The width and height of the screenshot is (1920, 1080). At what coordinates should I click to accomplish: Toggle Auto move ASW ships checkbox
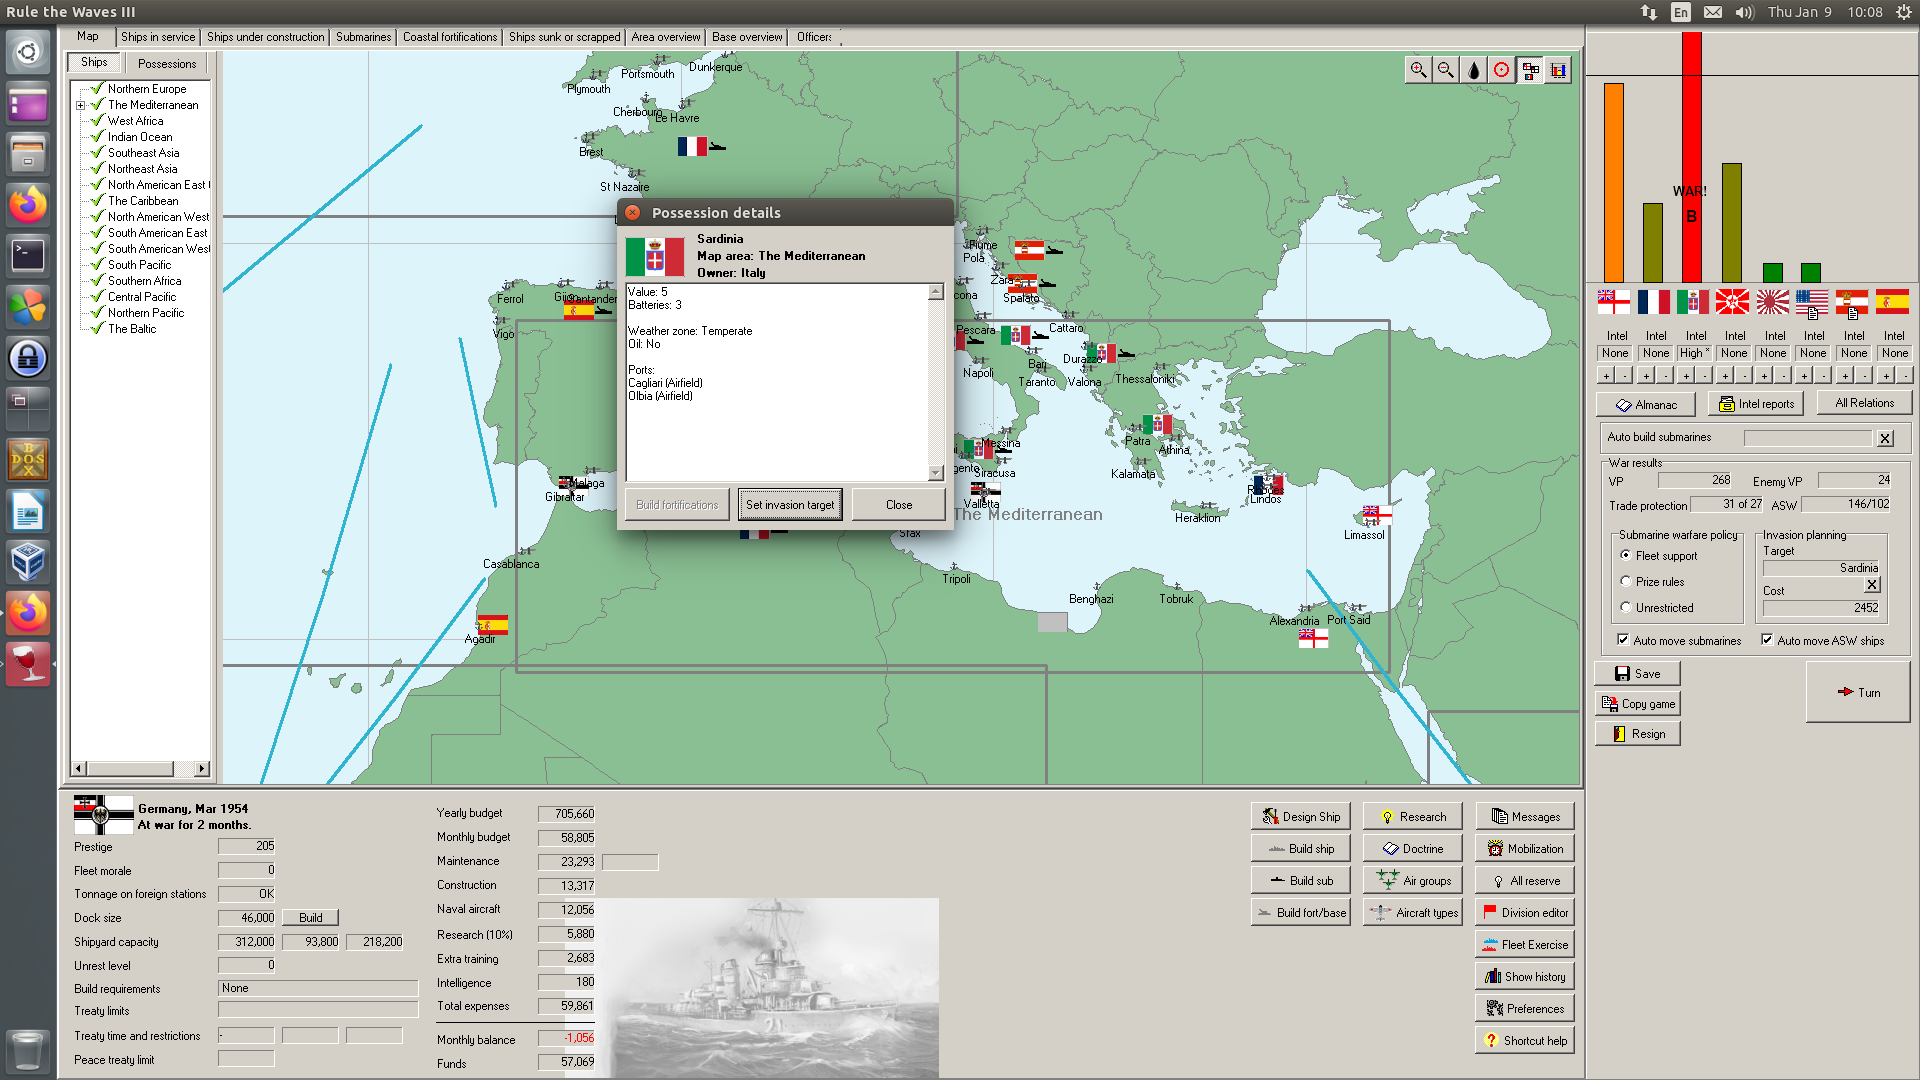tap(1767, 640)
